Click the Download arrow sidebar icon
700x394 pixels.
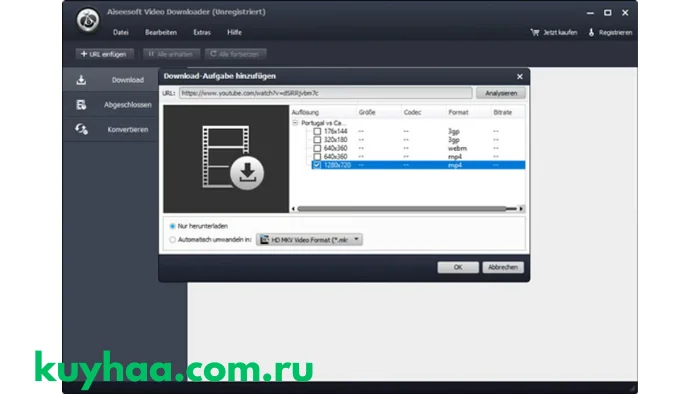[81, 80]
